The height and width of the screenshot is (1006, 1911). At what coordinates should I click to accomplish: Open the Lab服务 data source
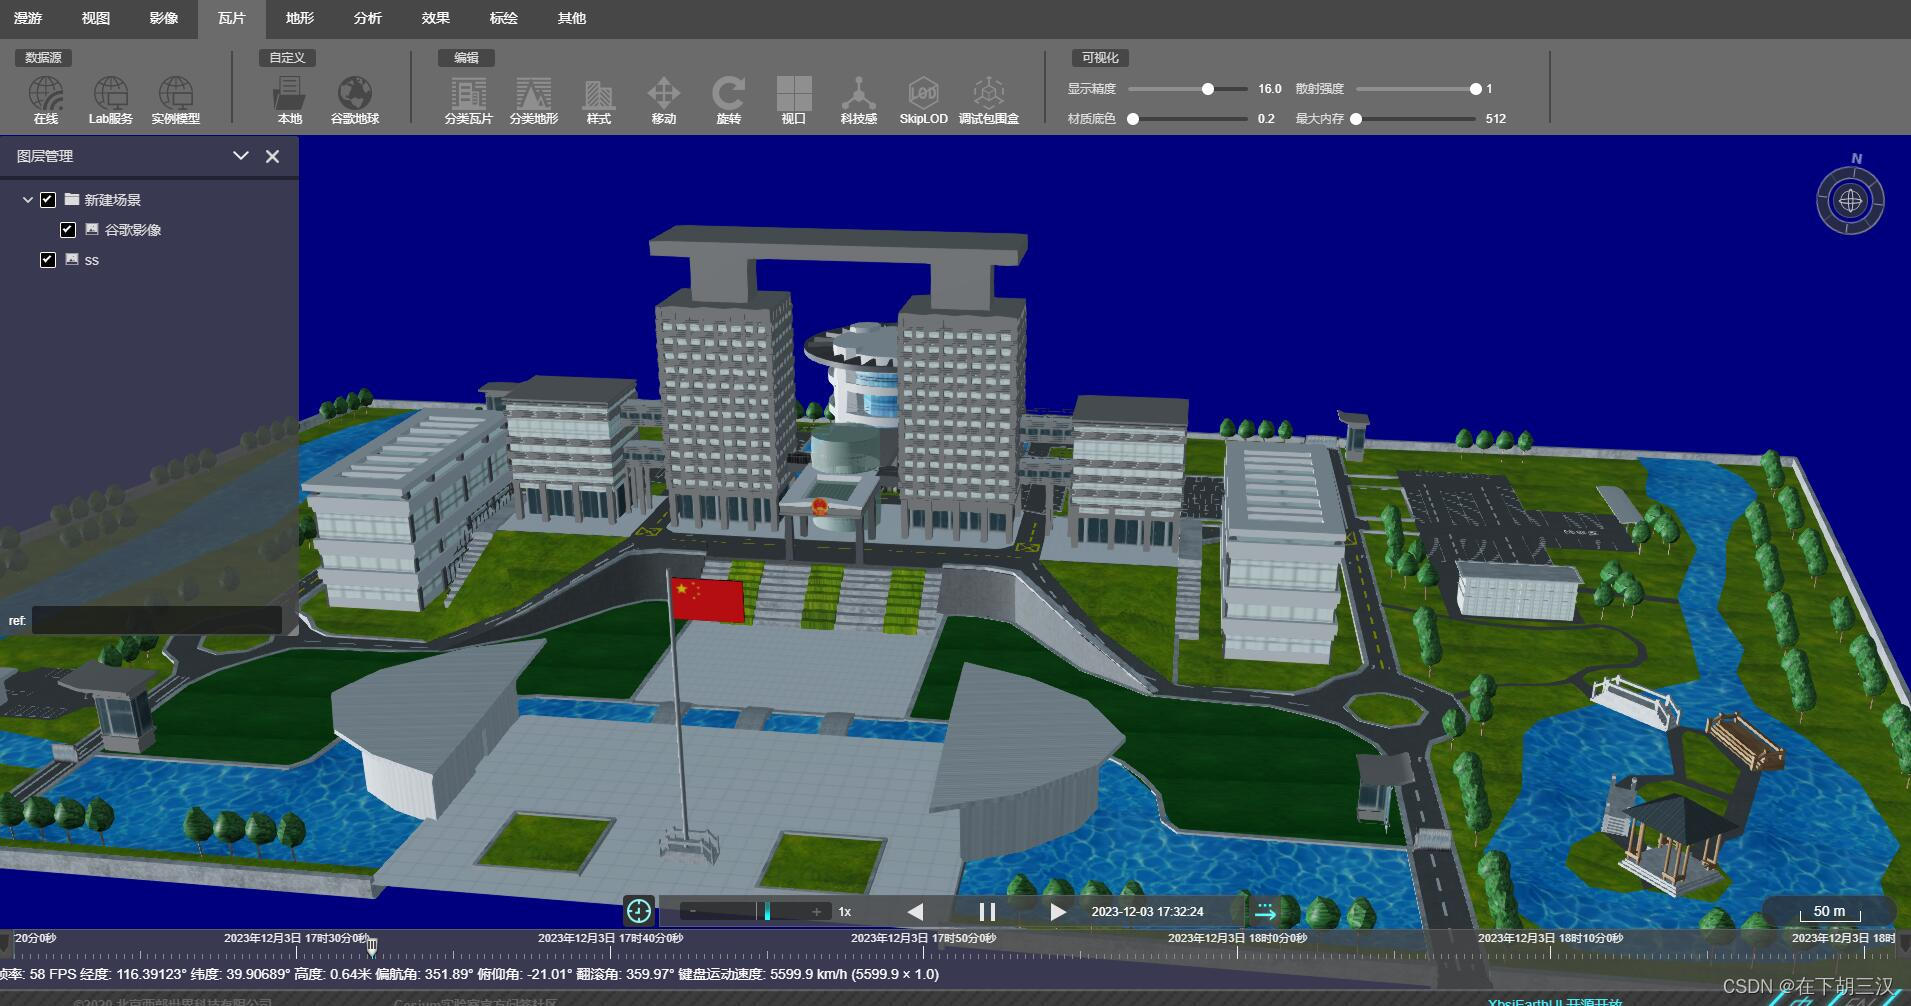111,100
